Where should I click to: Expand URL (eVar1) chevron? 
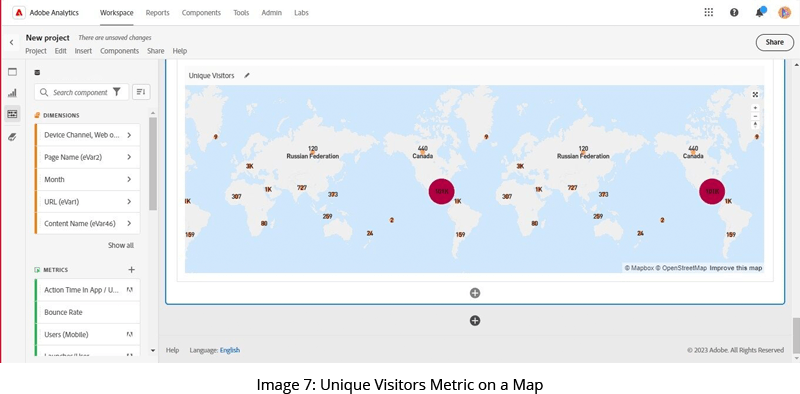tap(129, 202)
